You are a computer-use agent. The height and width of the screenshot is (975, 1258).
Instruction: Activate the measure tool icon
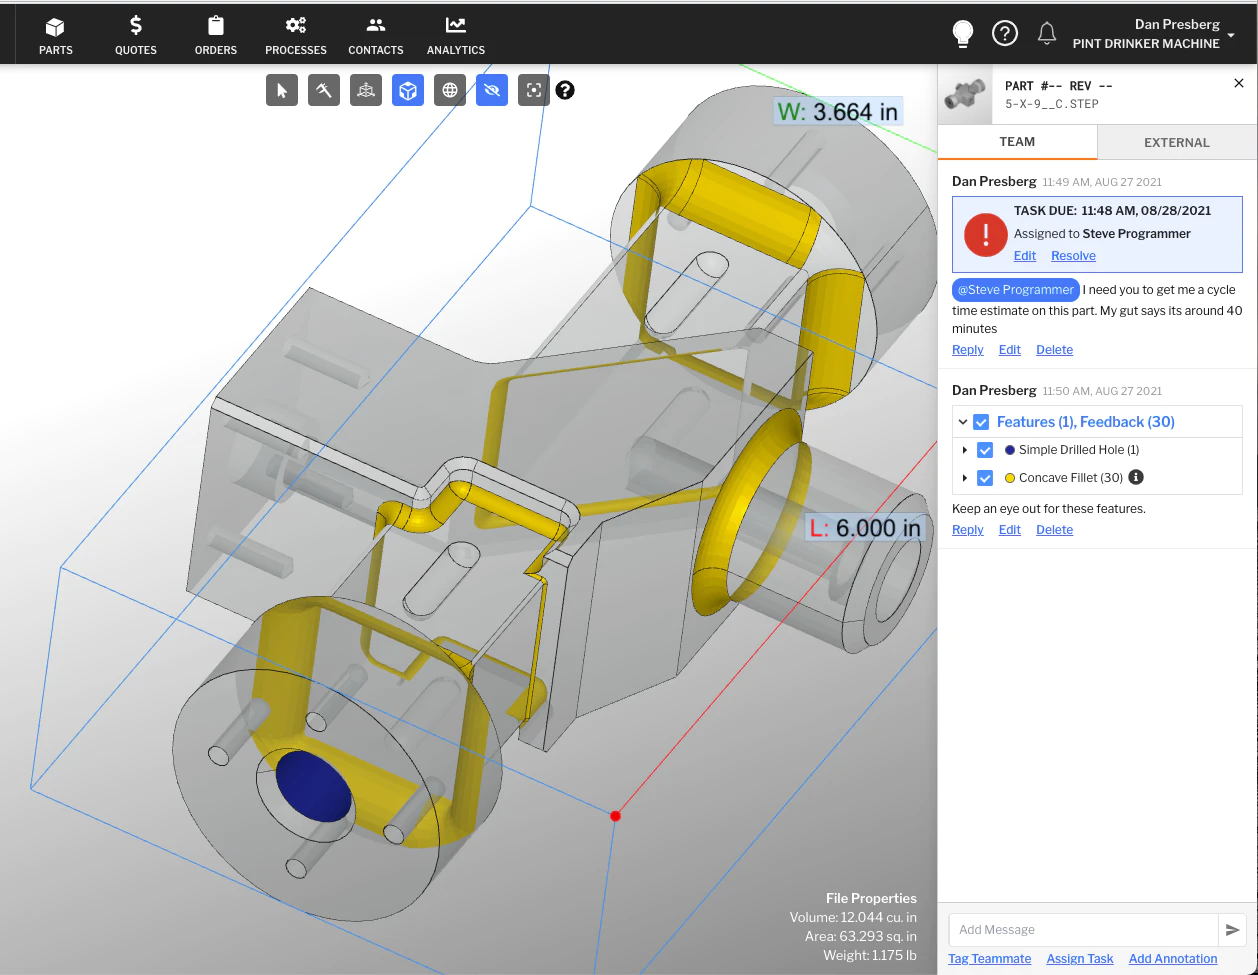pos(324,90)
